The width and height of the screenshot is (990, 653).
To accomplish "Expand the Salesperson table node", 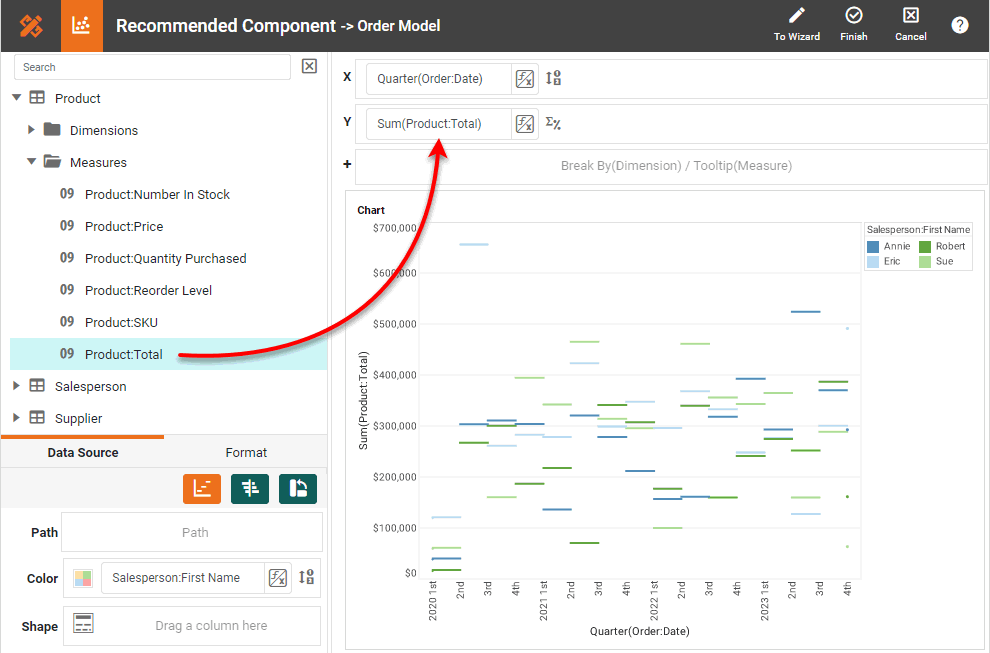I will (x=17, y=386).
